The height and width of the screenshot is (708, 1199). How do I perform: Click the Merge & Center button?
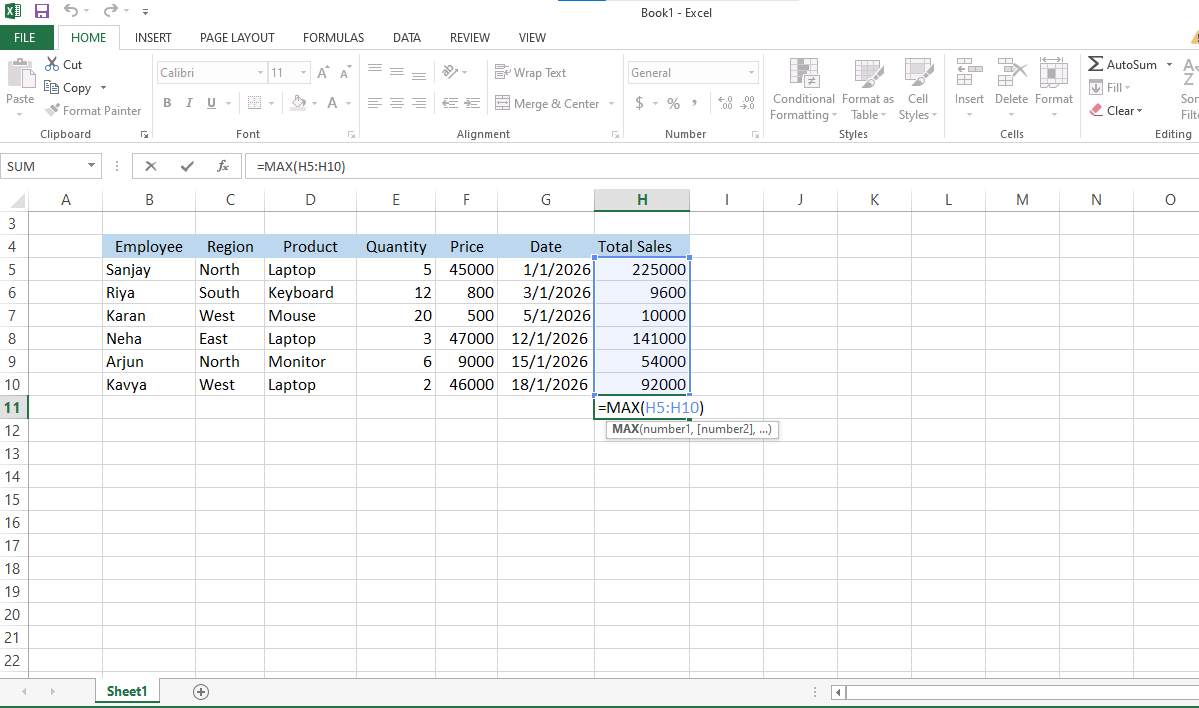pos(546,104)
